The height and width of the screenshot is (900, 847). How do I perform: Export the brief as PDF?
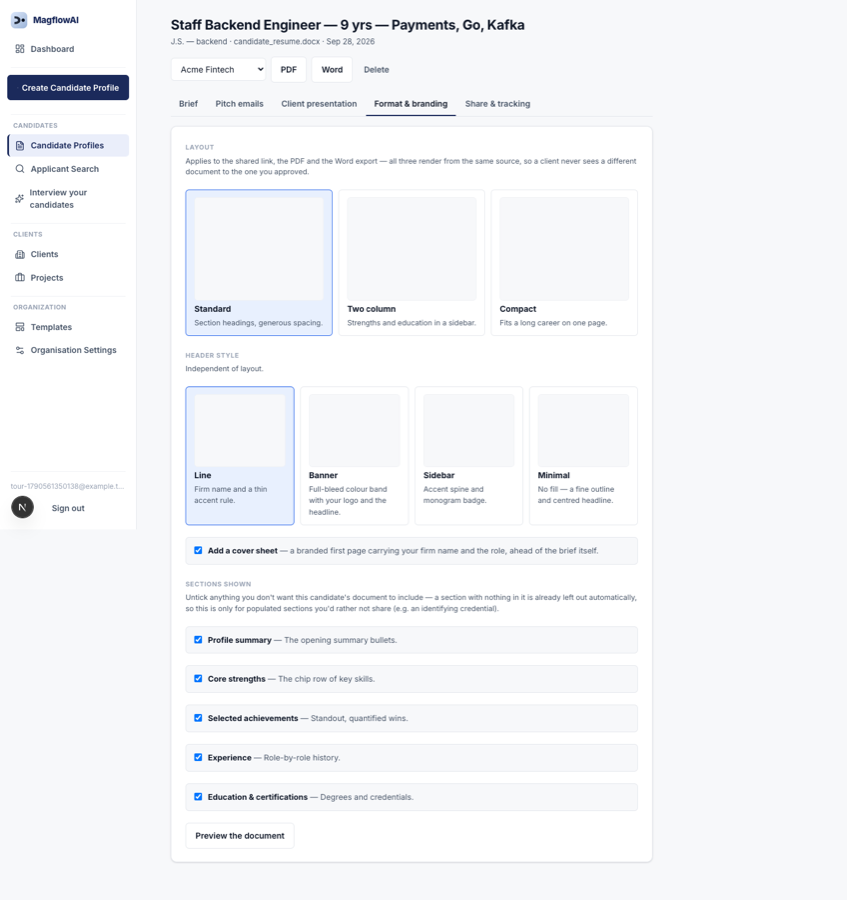(x=289, y=69)
